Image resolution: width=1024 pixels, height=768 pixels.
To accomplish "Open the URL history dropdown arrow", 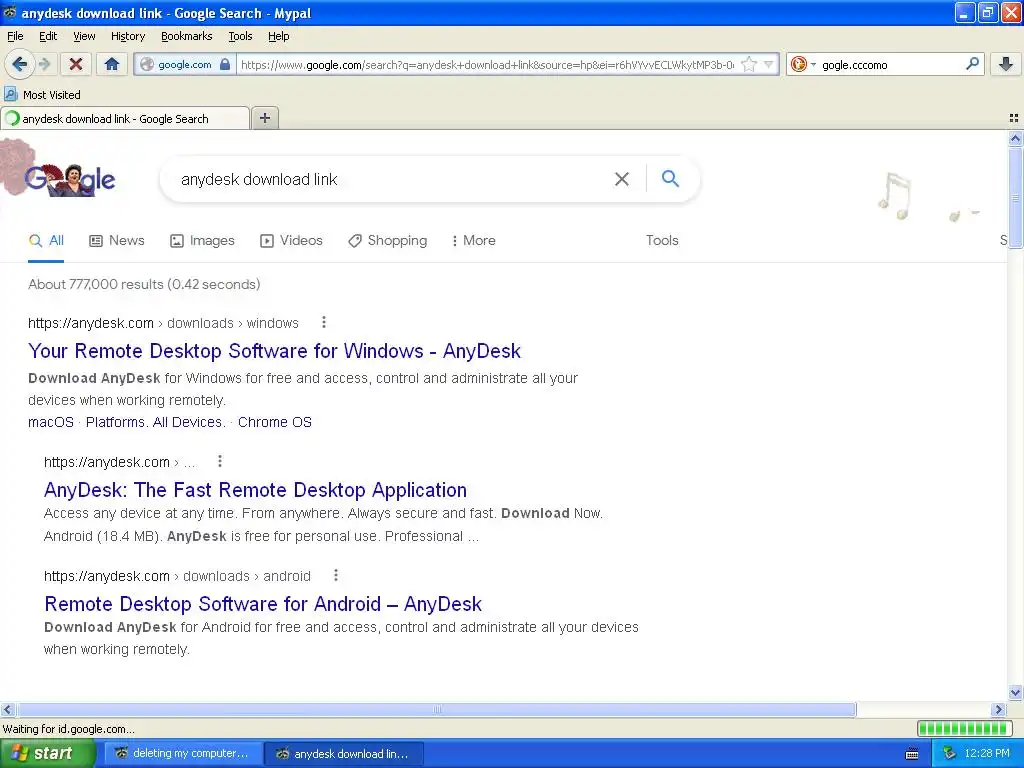I will 769,64.
